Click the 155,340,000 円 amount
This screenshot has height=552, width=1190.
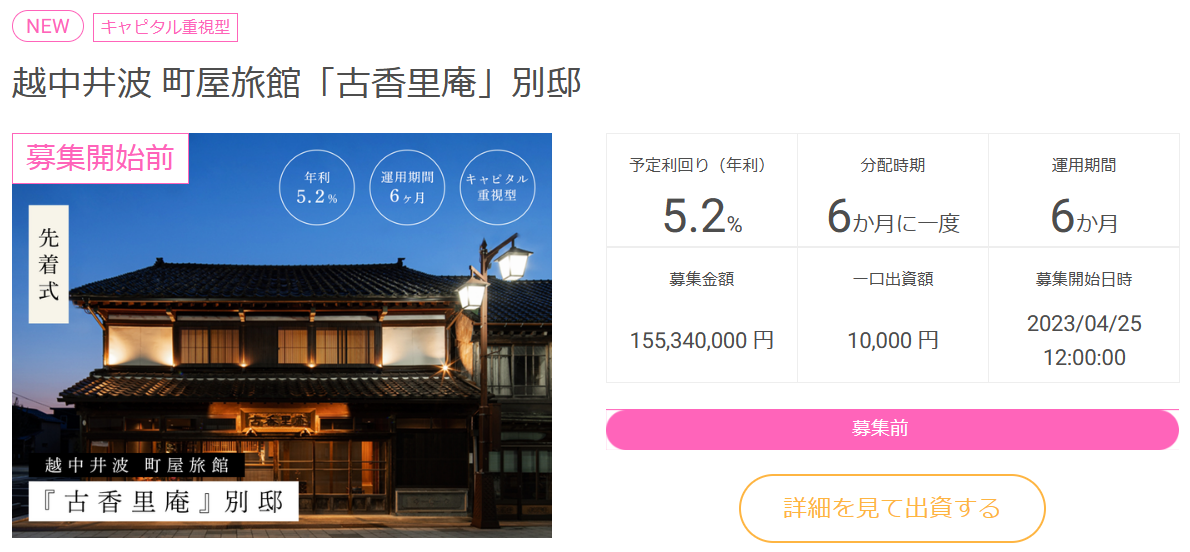tap(702, 340)
